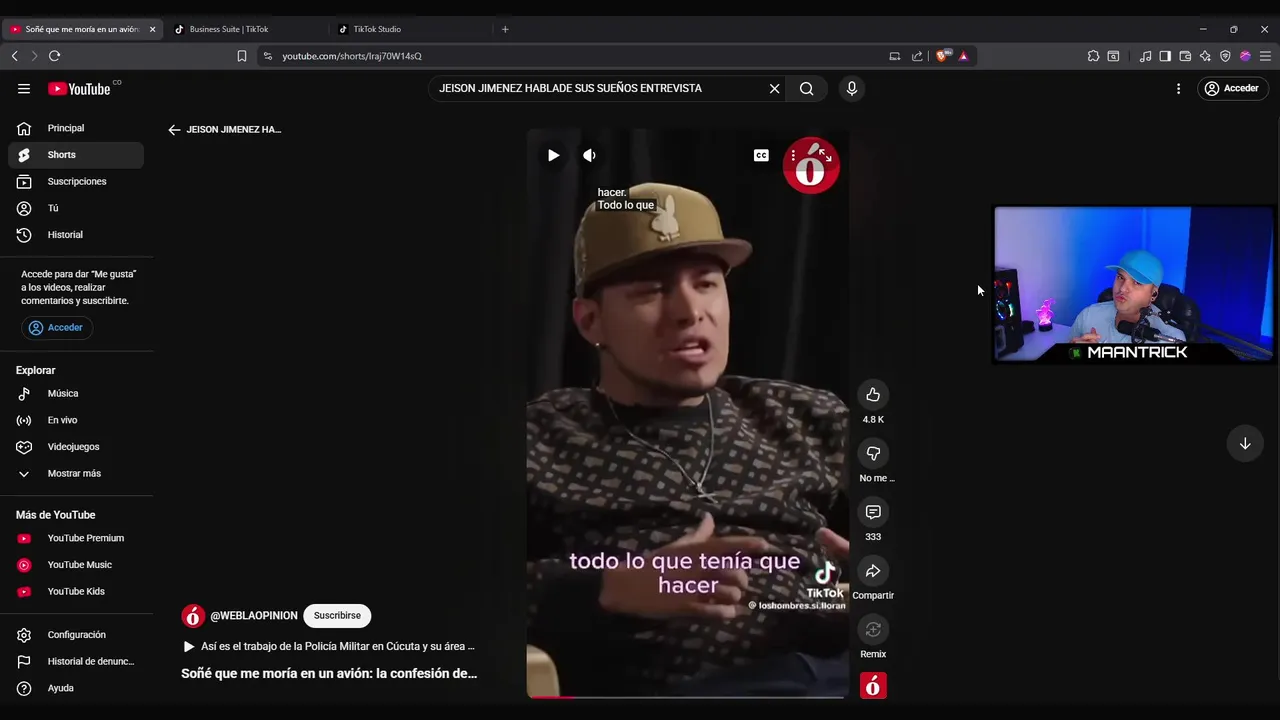Open YouTube Kids link
The width and height of the screenshot is (1280, 720).
click(76, 591)
